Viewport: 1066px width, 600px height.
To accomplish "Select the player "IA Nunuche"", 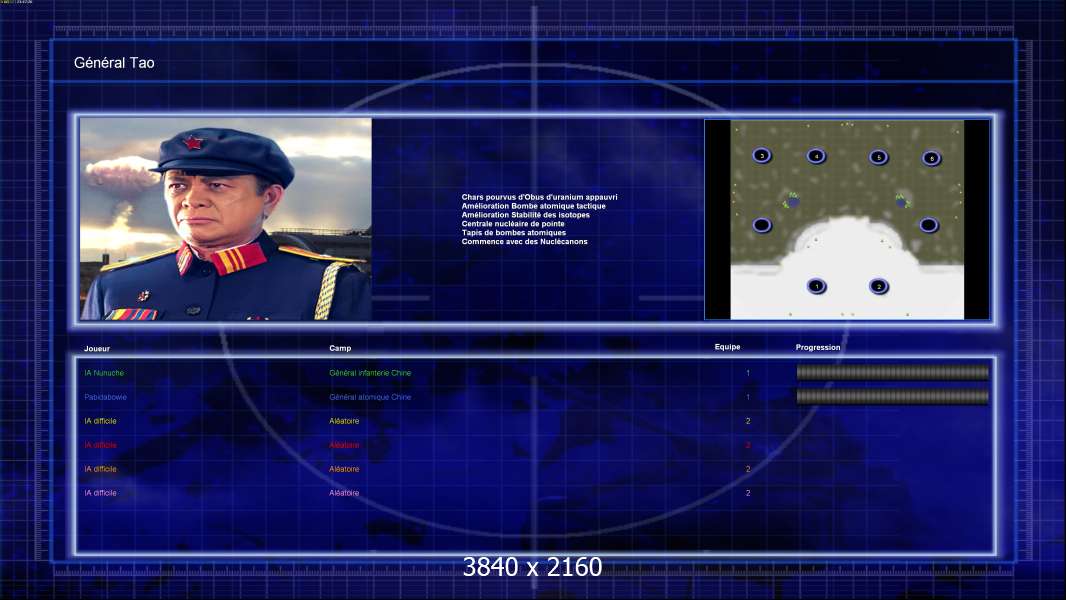I will tap(104, 373).
